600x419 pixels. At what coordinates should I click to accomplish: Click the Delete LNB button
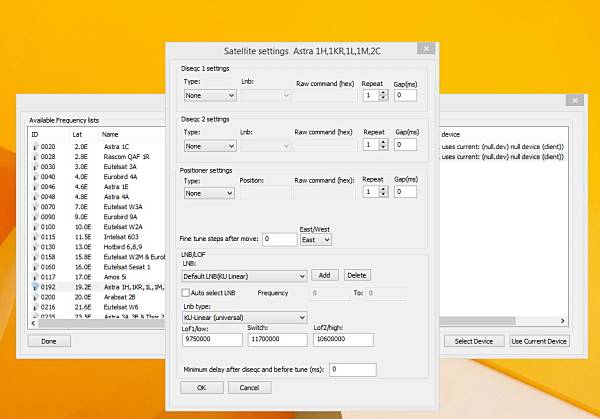(x=357, y=275)
